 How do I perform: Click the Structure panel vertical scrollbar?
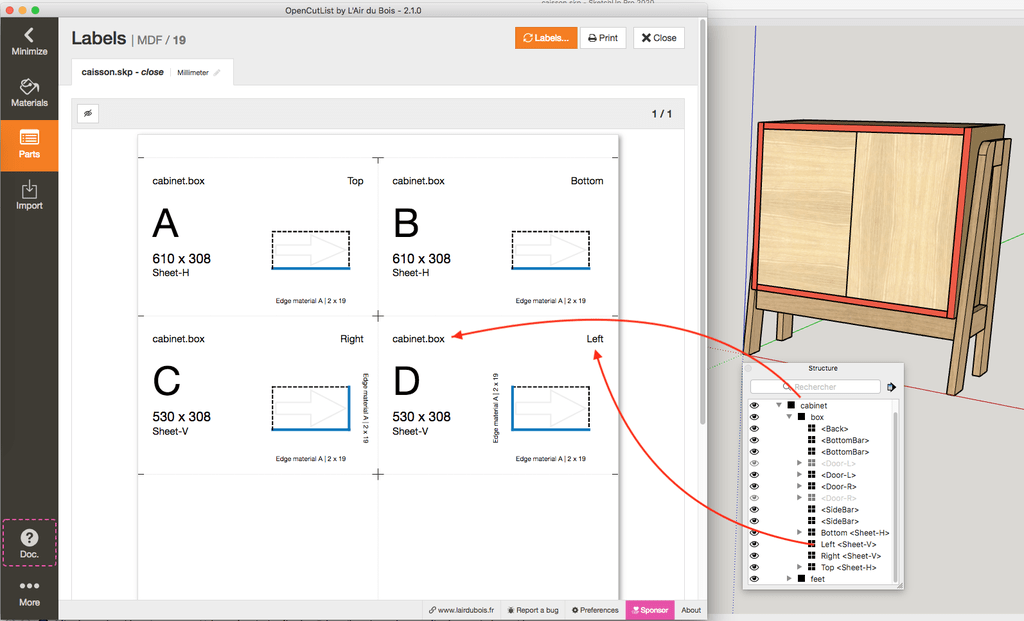click(895, 496)
